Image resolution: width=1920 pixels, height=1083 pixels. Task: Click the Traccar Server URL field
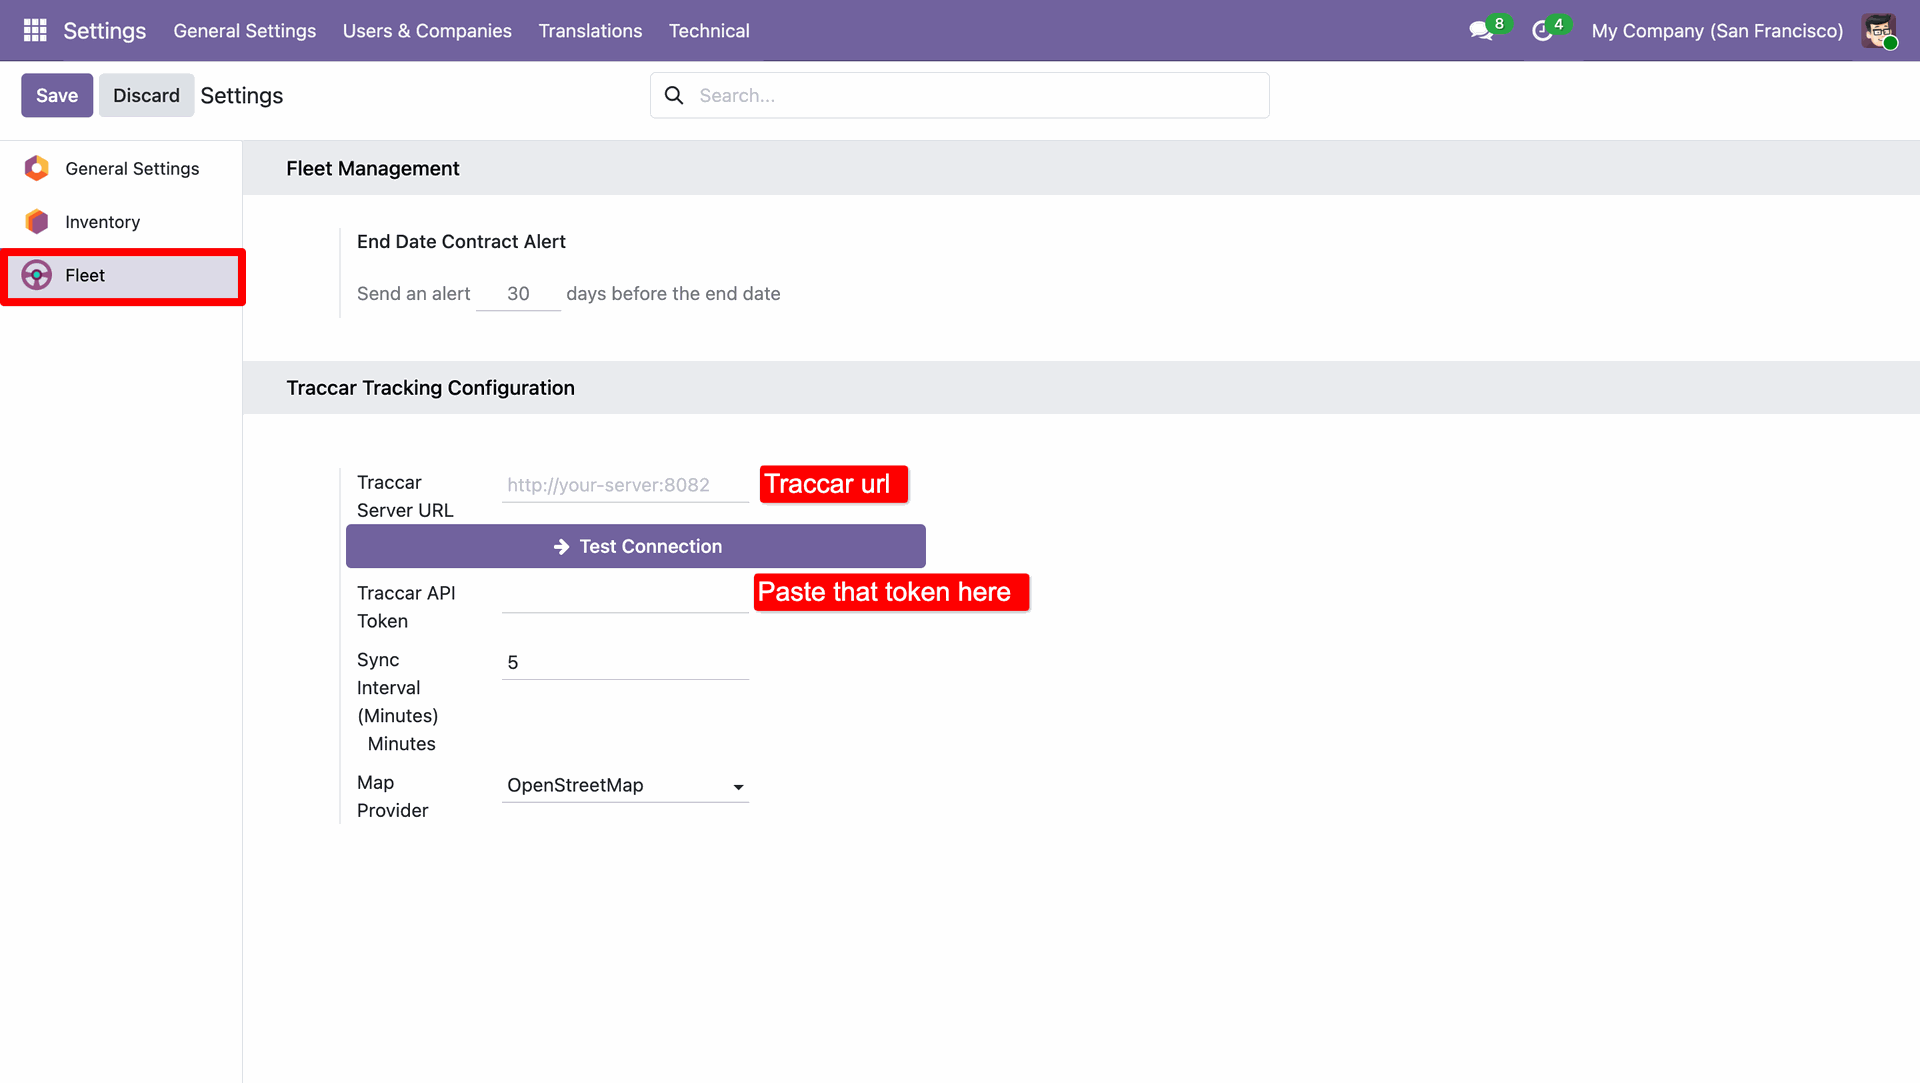(625, 485)
